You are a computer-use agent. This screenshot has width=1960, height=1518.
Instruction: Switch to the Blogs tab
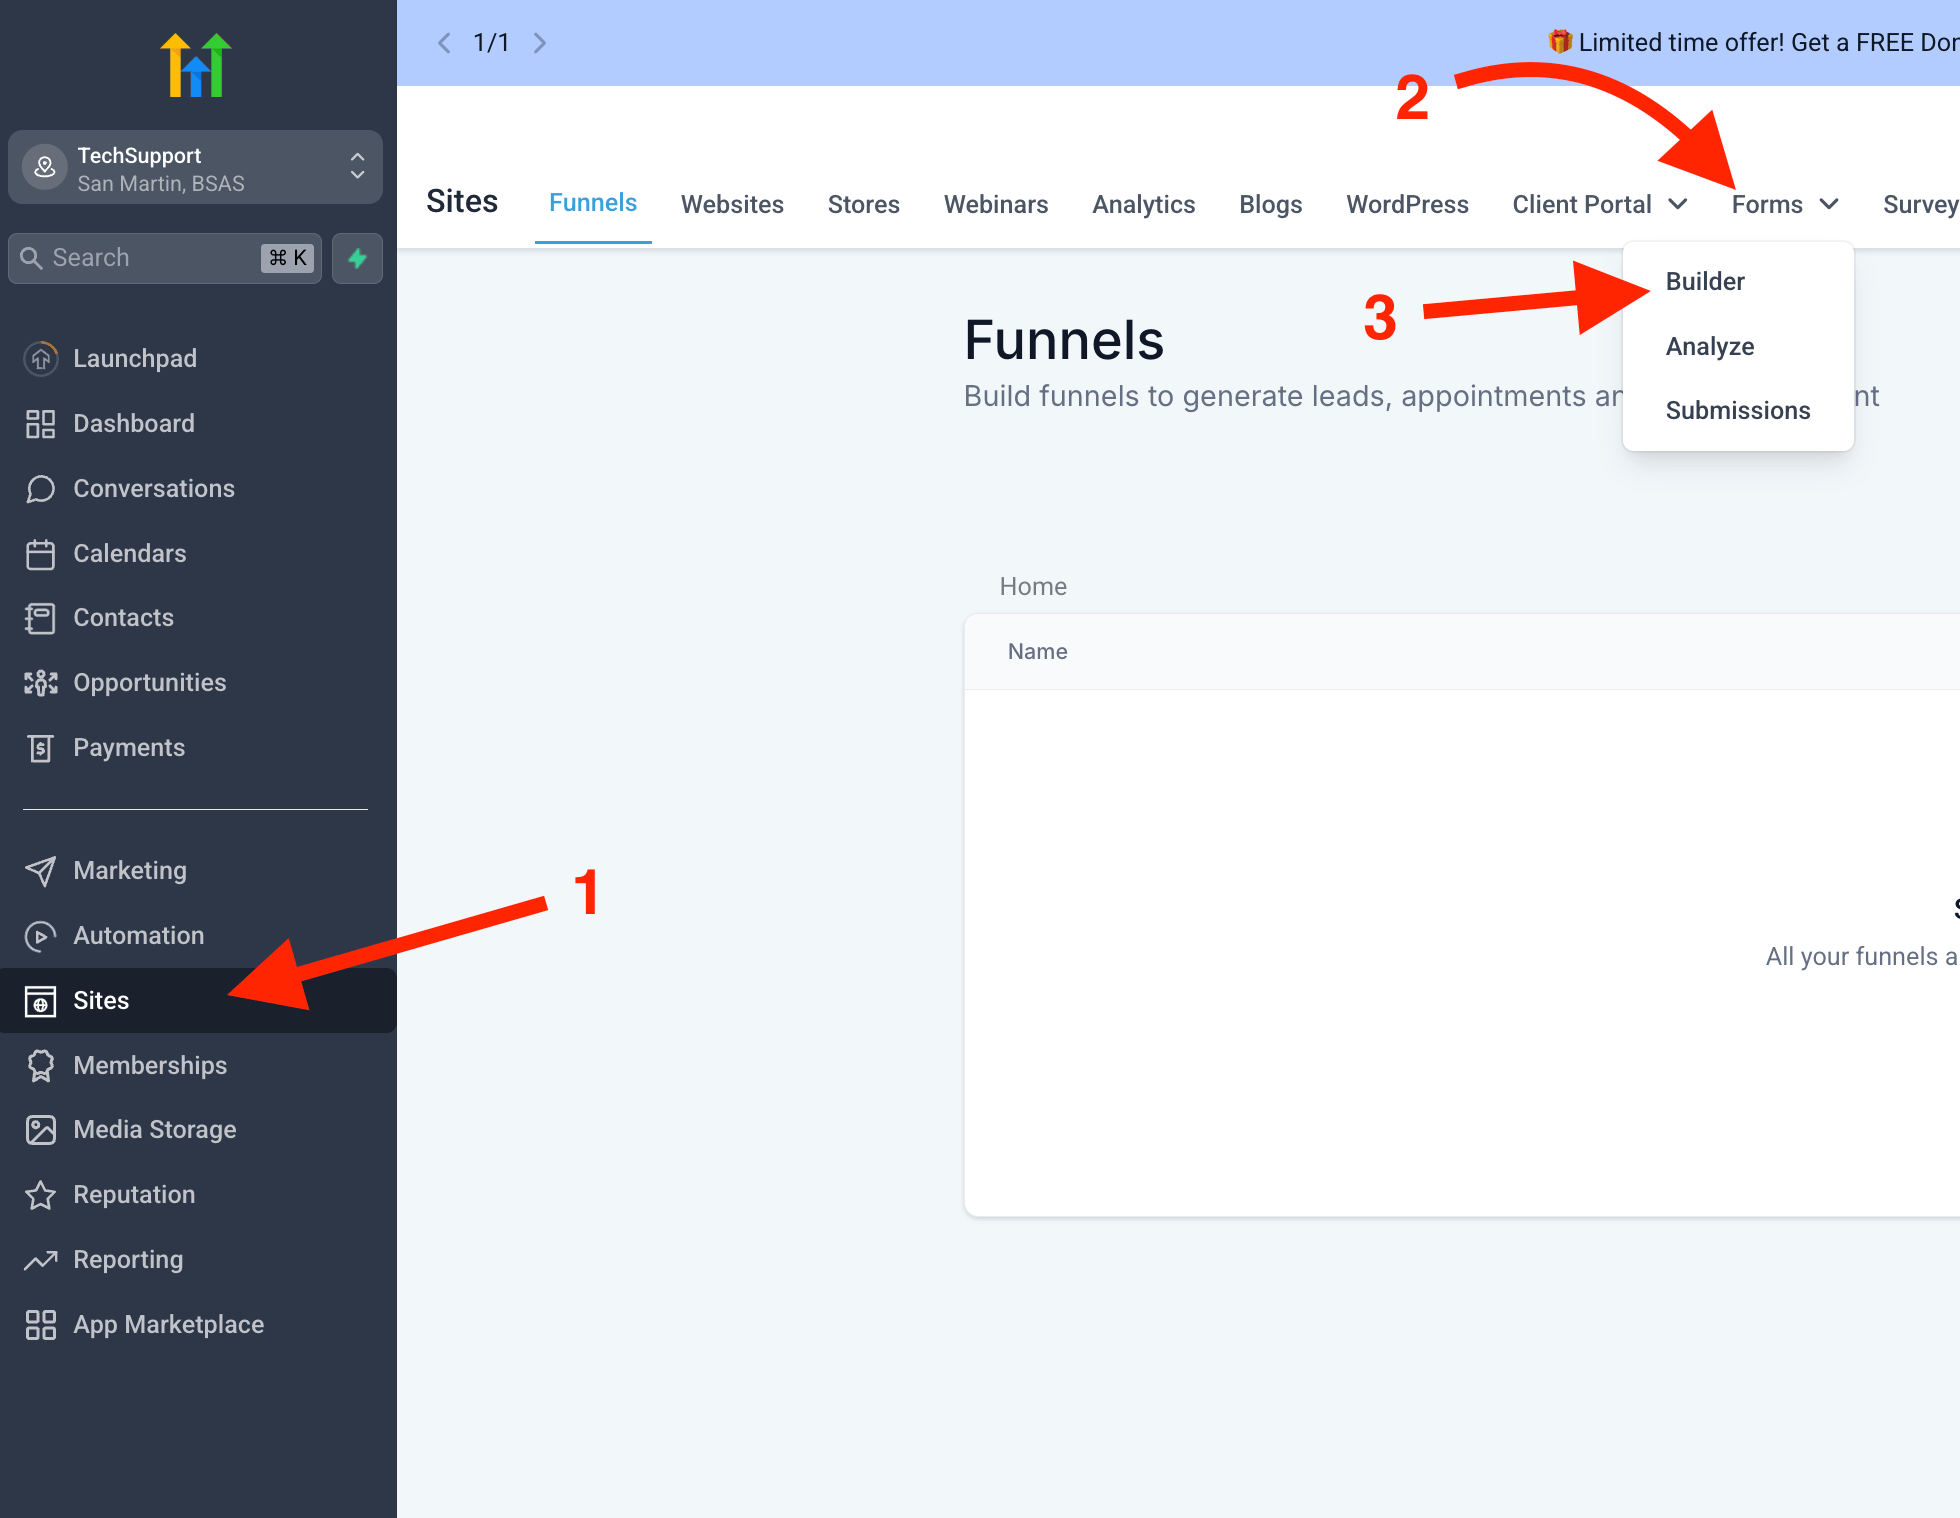[x=1271, y=204]
